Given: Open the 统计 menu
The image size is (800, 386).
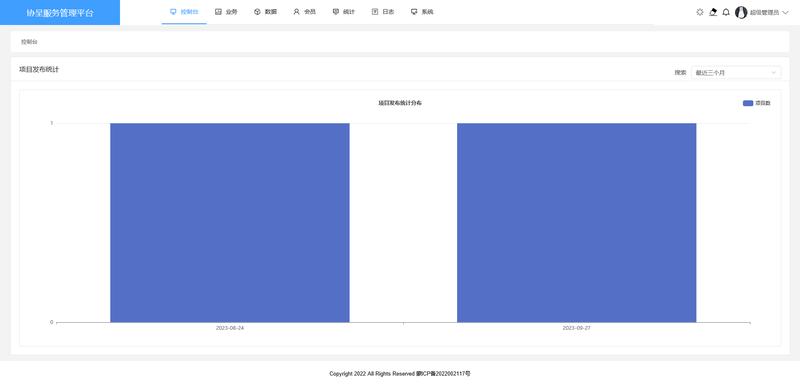Looking at the screenshot, I should click(343, 12).
